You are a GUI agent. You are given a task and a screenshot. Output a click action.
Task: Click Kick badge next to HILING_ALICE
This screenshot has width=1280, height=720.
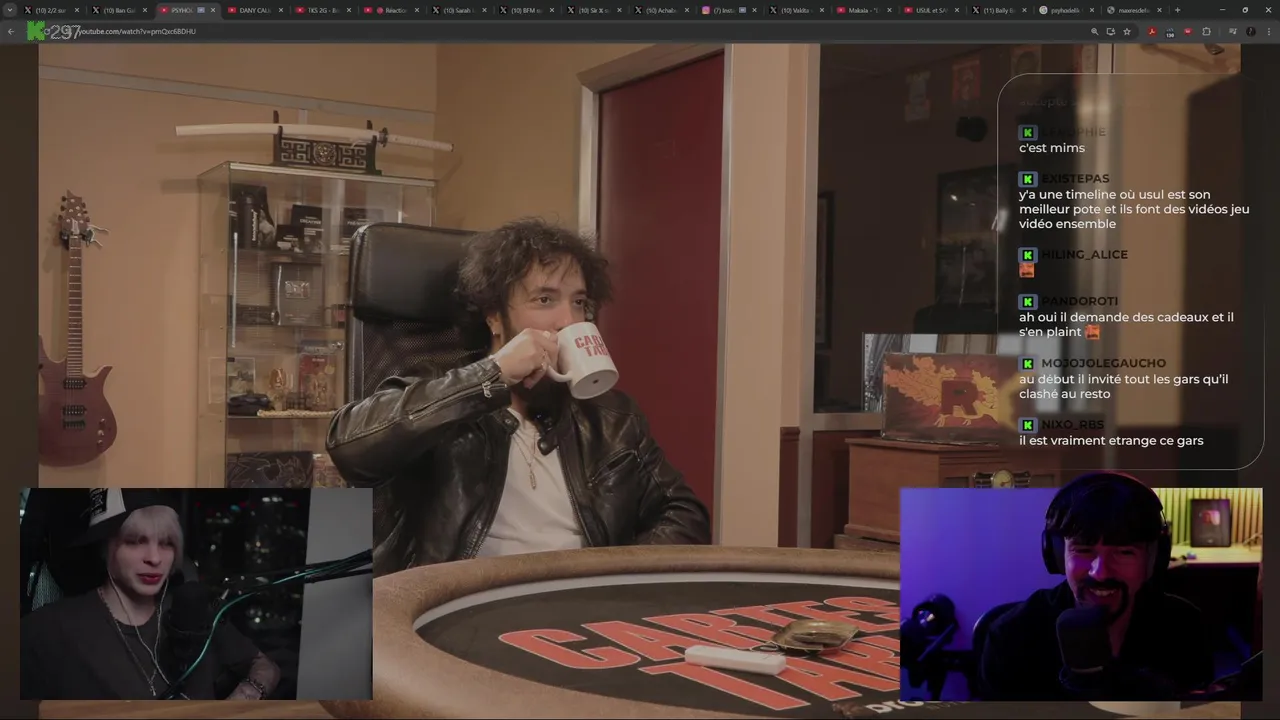point(1027,255)
